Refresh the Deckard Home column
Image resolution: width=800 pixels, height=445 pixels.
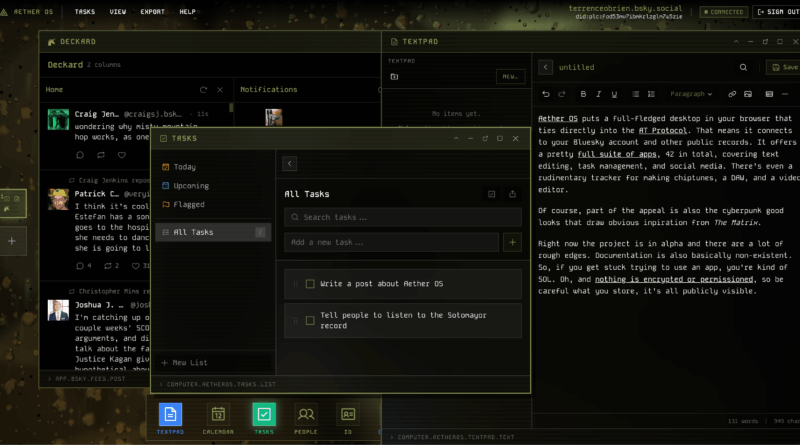204,89
